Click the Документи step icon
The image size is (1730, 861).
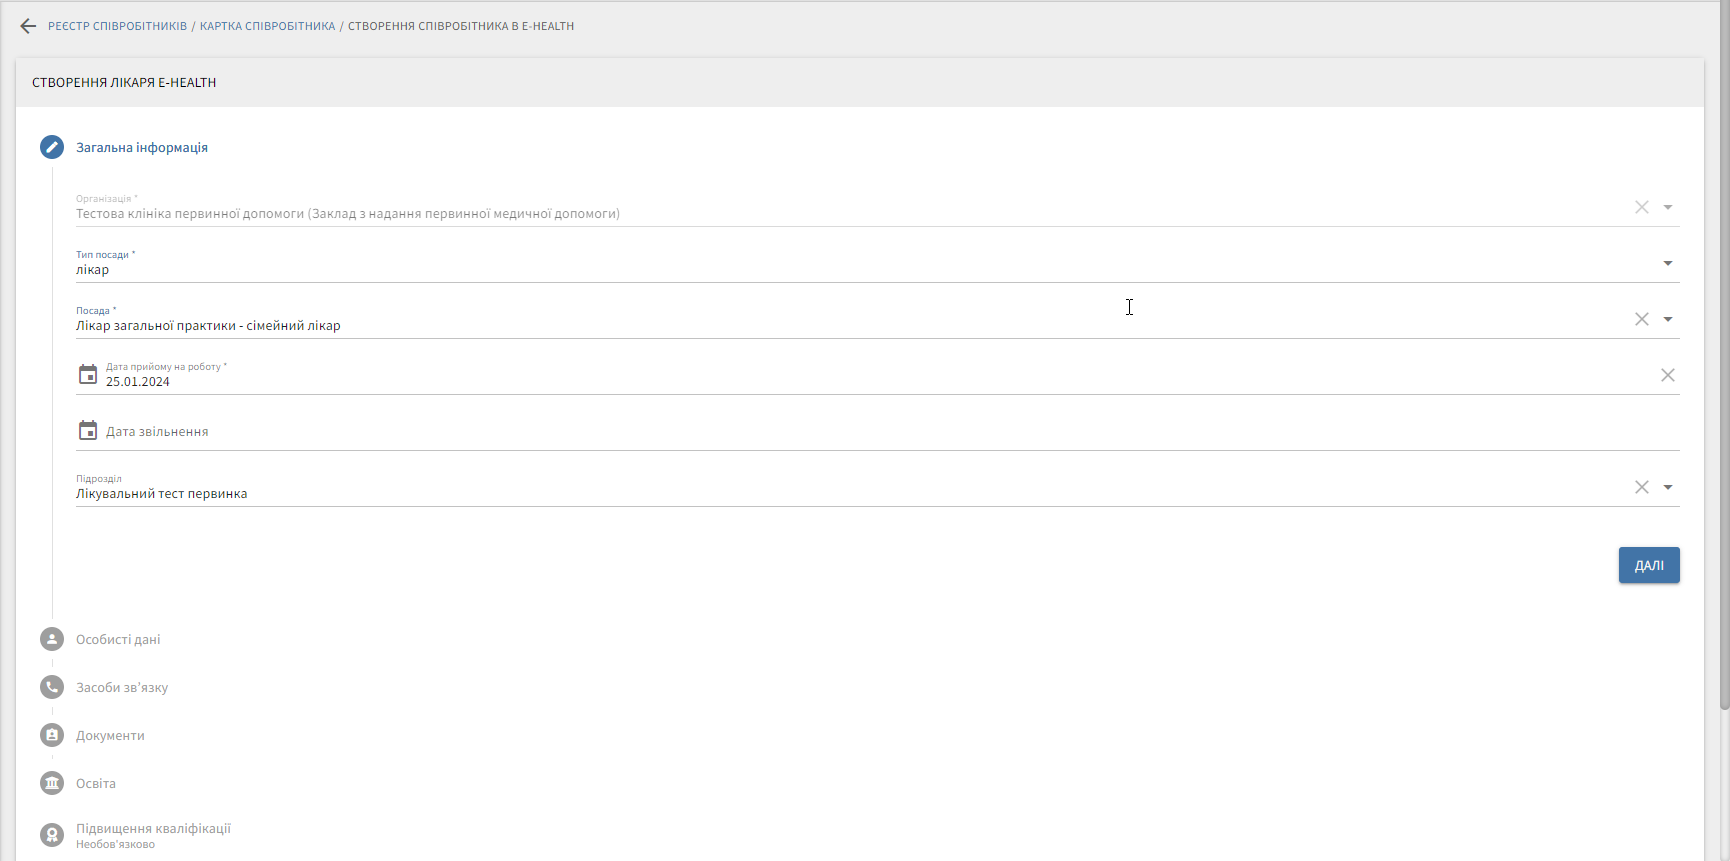52,735
